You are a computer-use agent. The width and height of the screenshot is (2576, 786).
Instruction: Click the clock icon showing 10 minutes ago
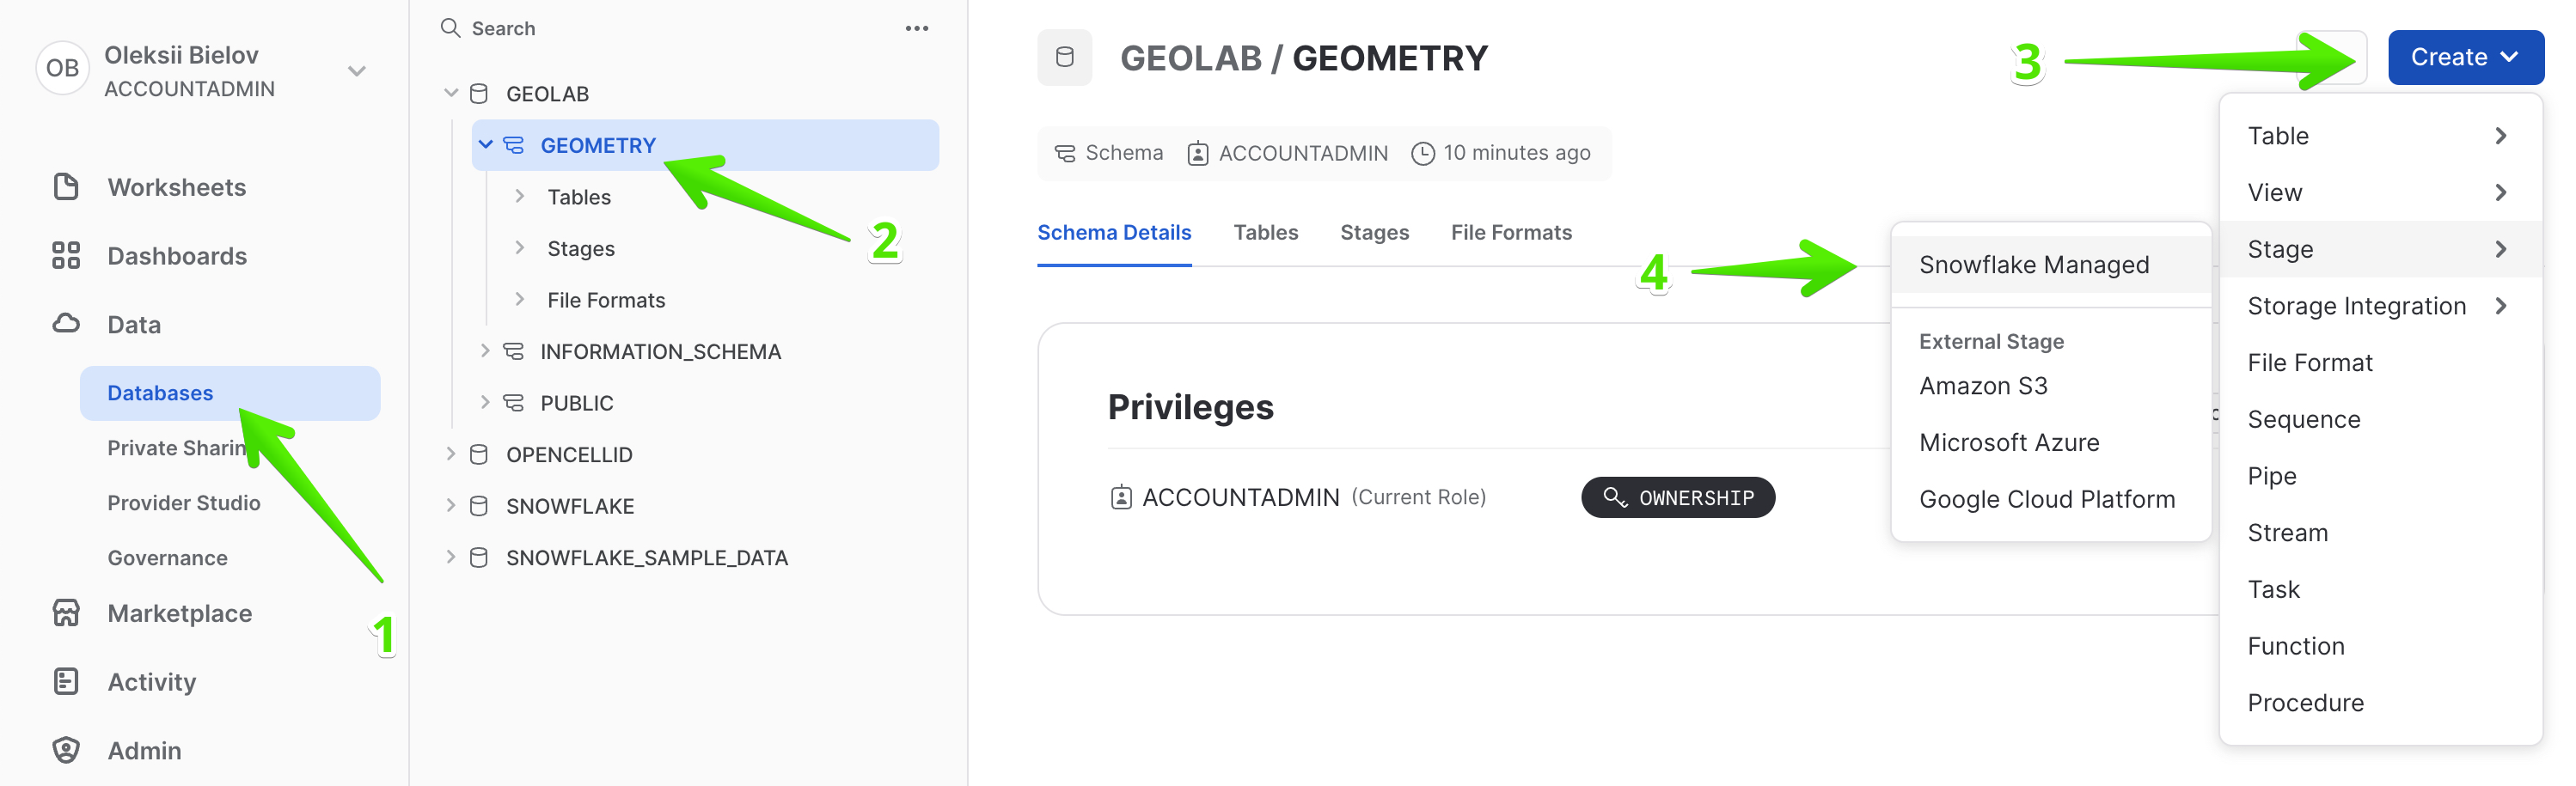point(1423,152)
